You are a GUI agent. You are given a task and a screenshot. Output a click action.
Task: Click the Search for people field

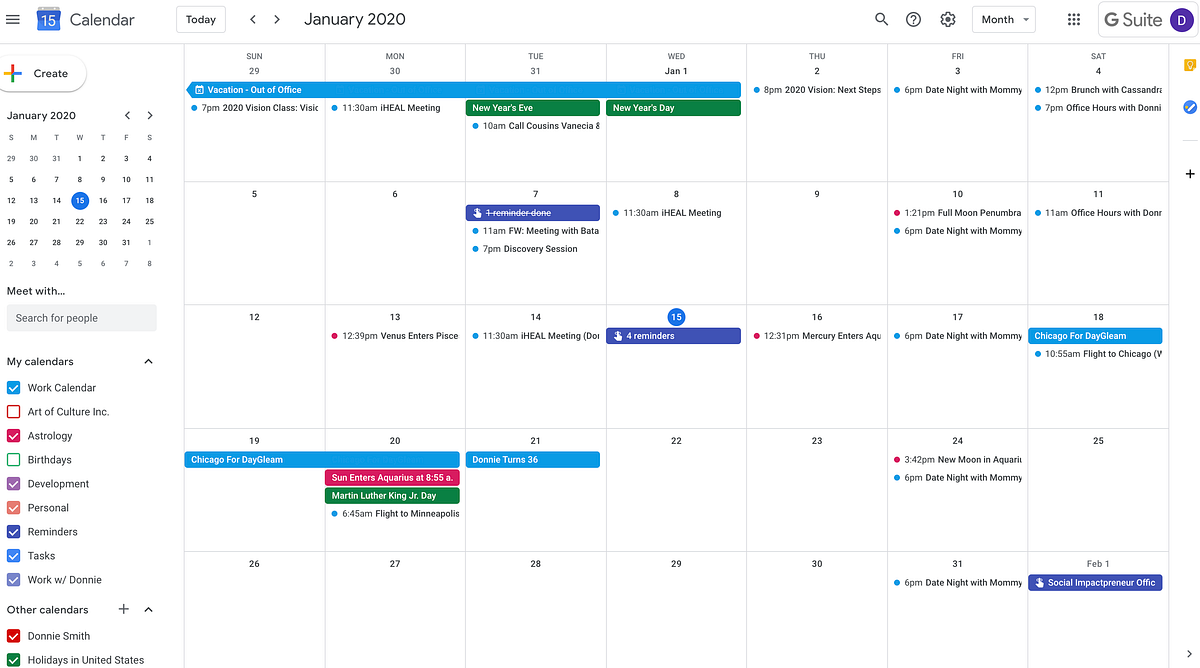[81, 317]
